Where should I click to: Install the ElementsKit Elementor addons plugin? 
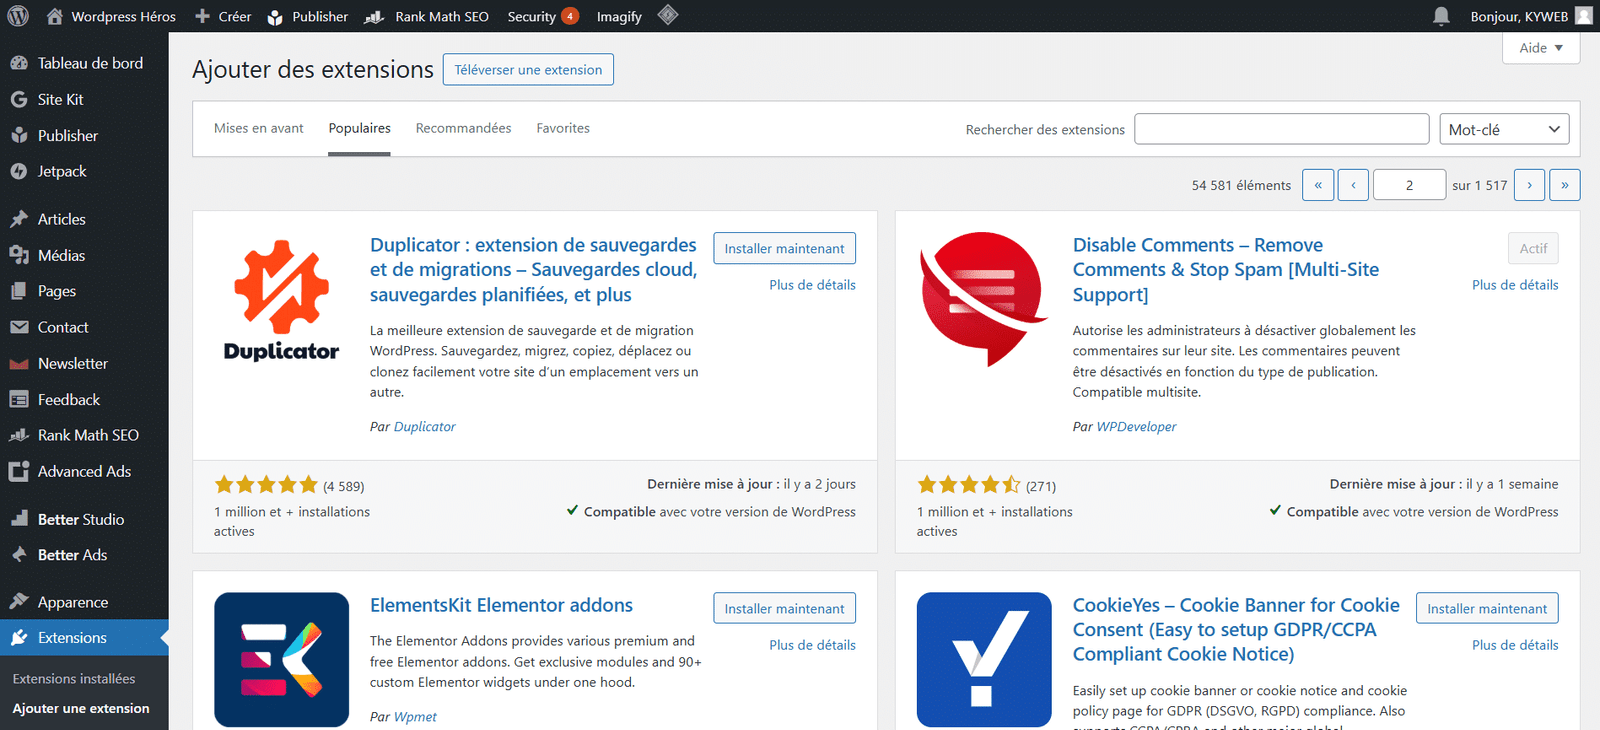[784, 608]
